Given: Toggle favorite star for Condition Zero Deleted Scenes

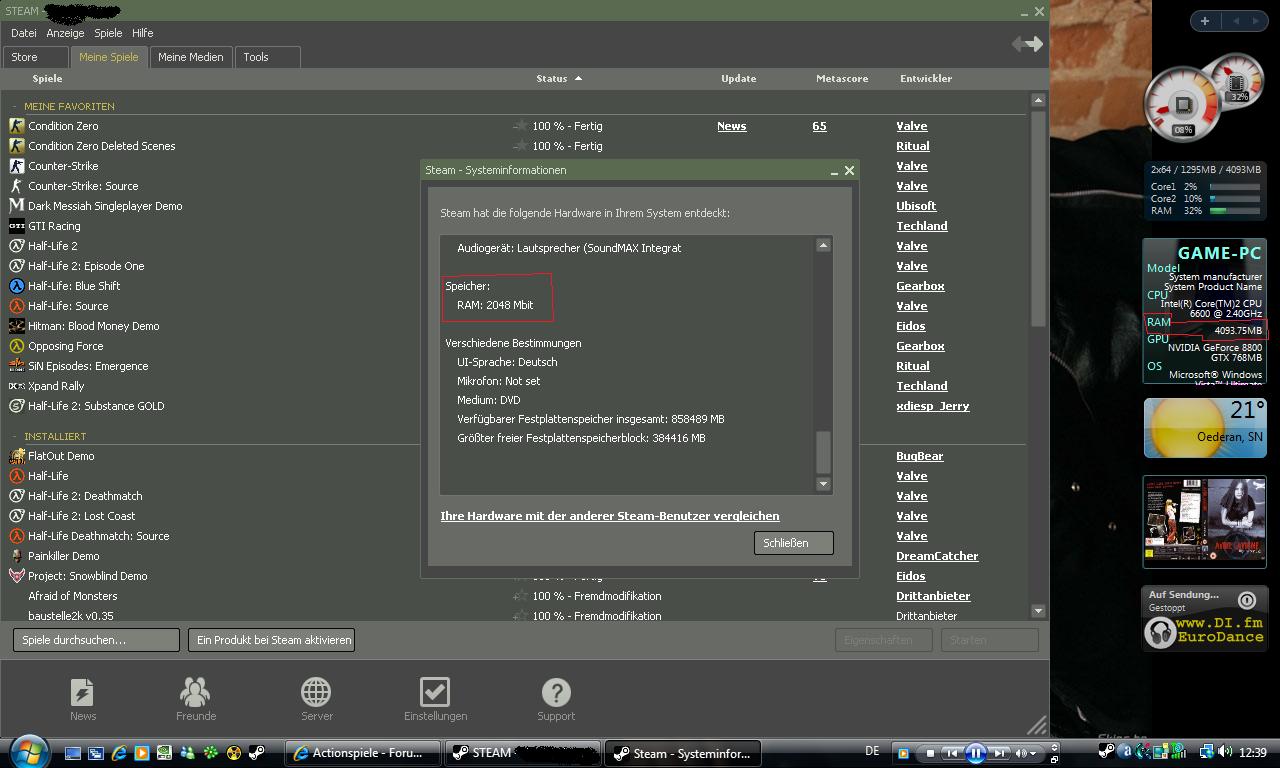Looking at the screenshot, I should (x=520, y=146).
